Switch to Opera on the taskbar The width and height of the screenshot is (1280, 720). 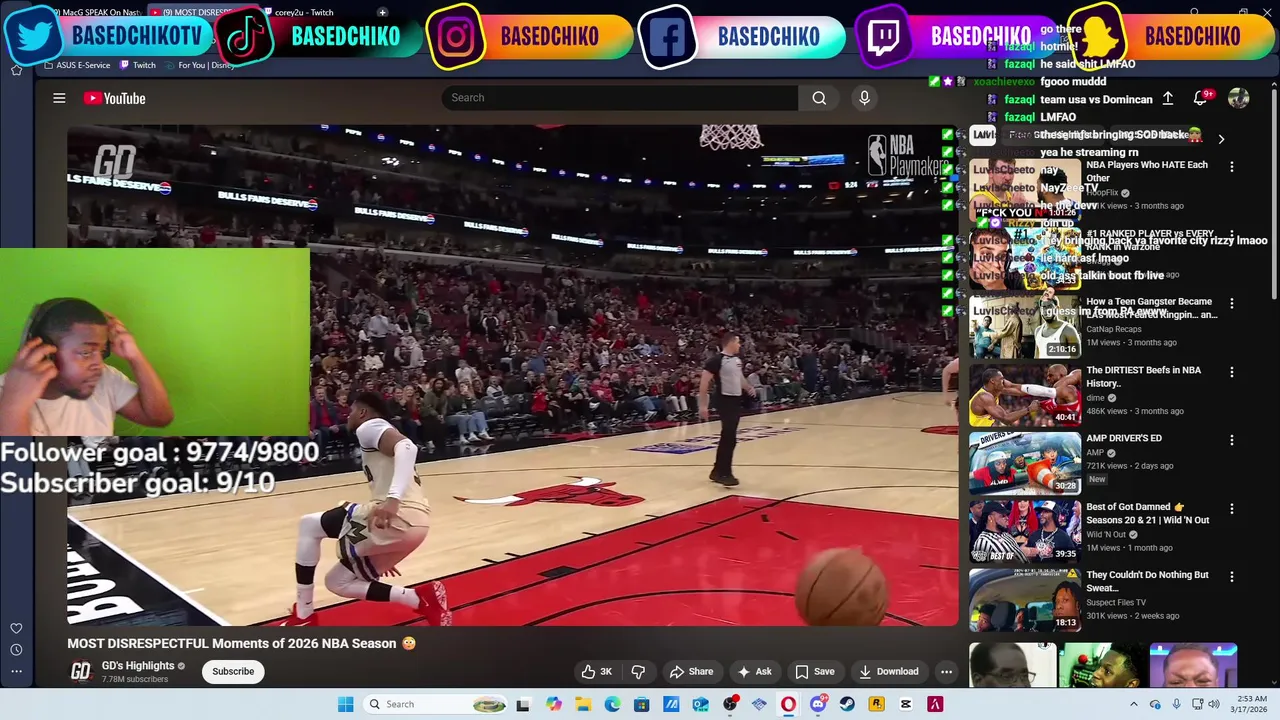788,704
